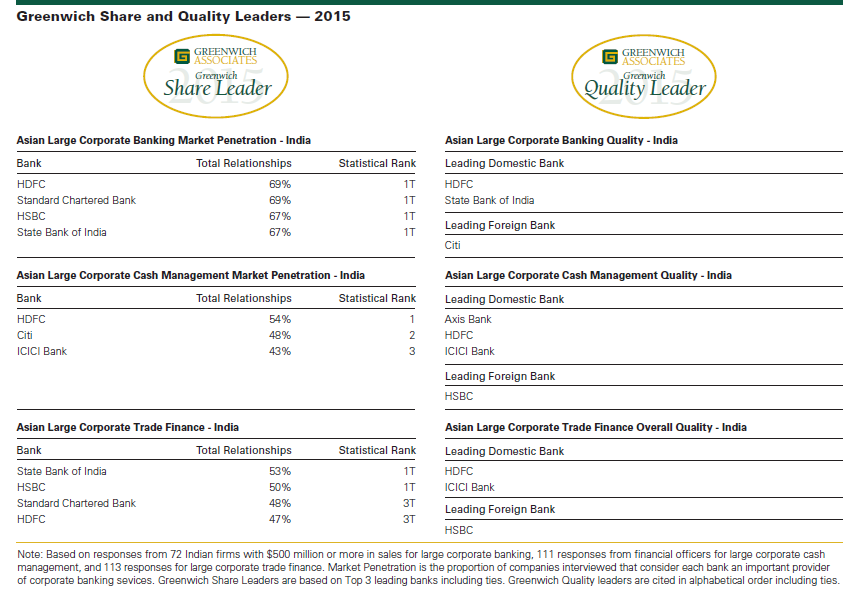Viewport: 854px width, 597px height.
Task: Click "Leading Foreign Bank" under Cash Management Quality
Action: [500, 376]
